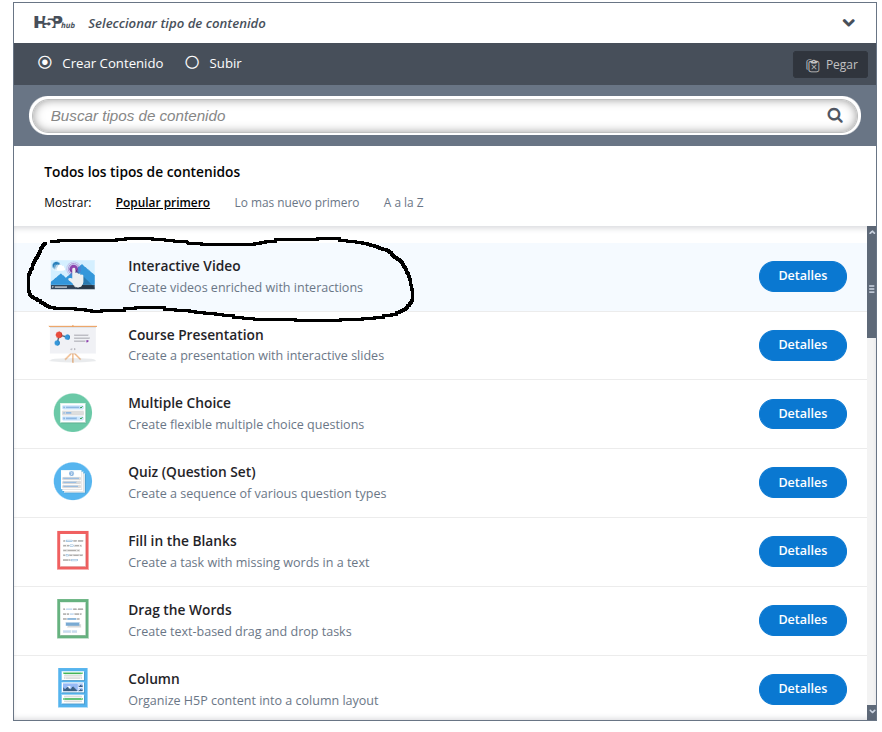The image size is (882, 732).
Task: Select the Subir radio button
Action: [x=192, y=62]
